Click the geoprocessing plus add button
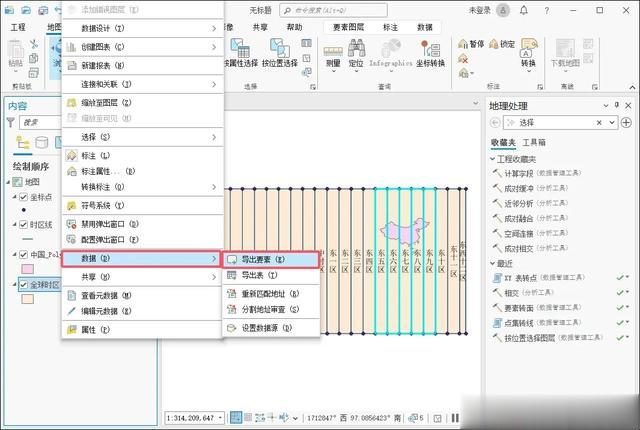This screenshot has height=430, width=640. pyautogui.click(x=626, y=122)
